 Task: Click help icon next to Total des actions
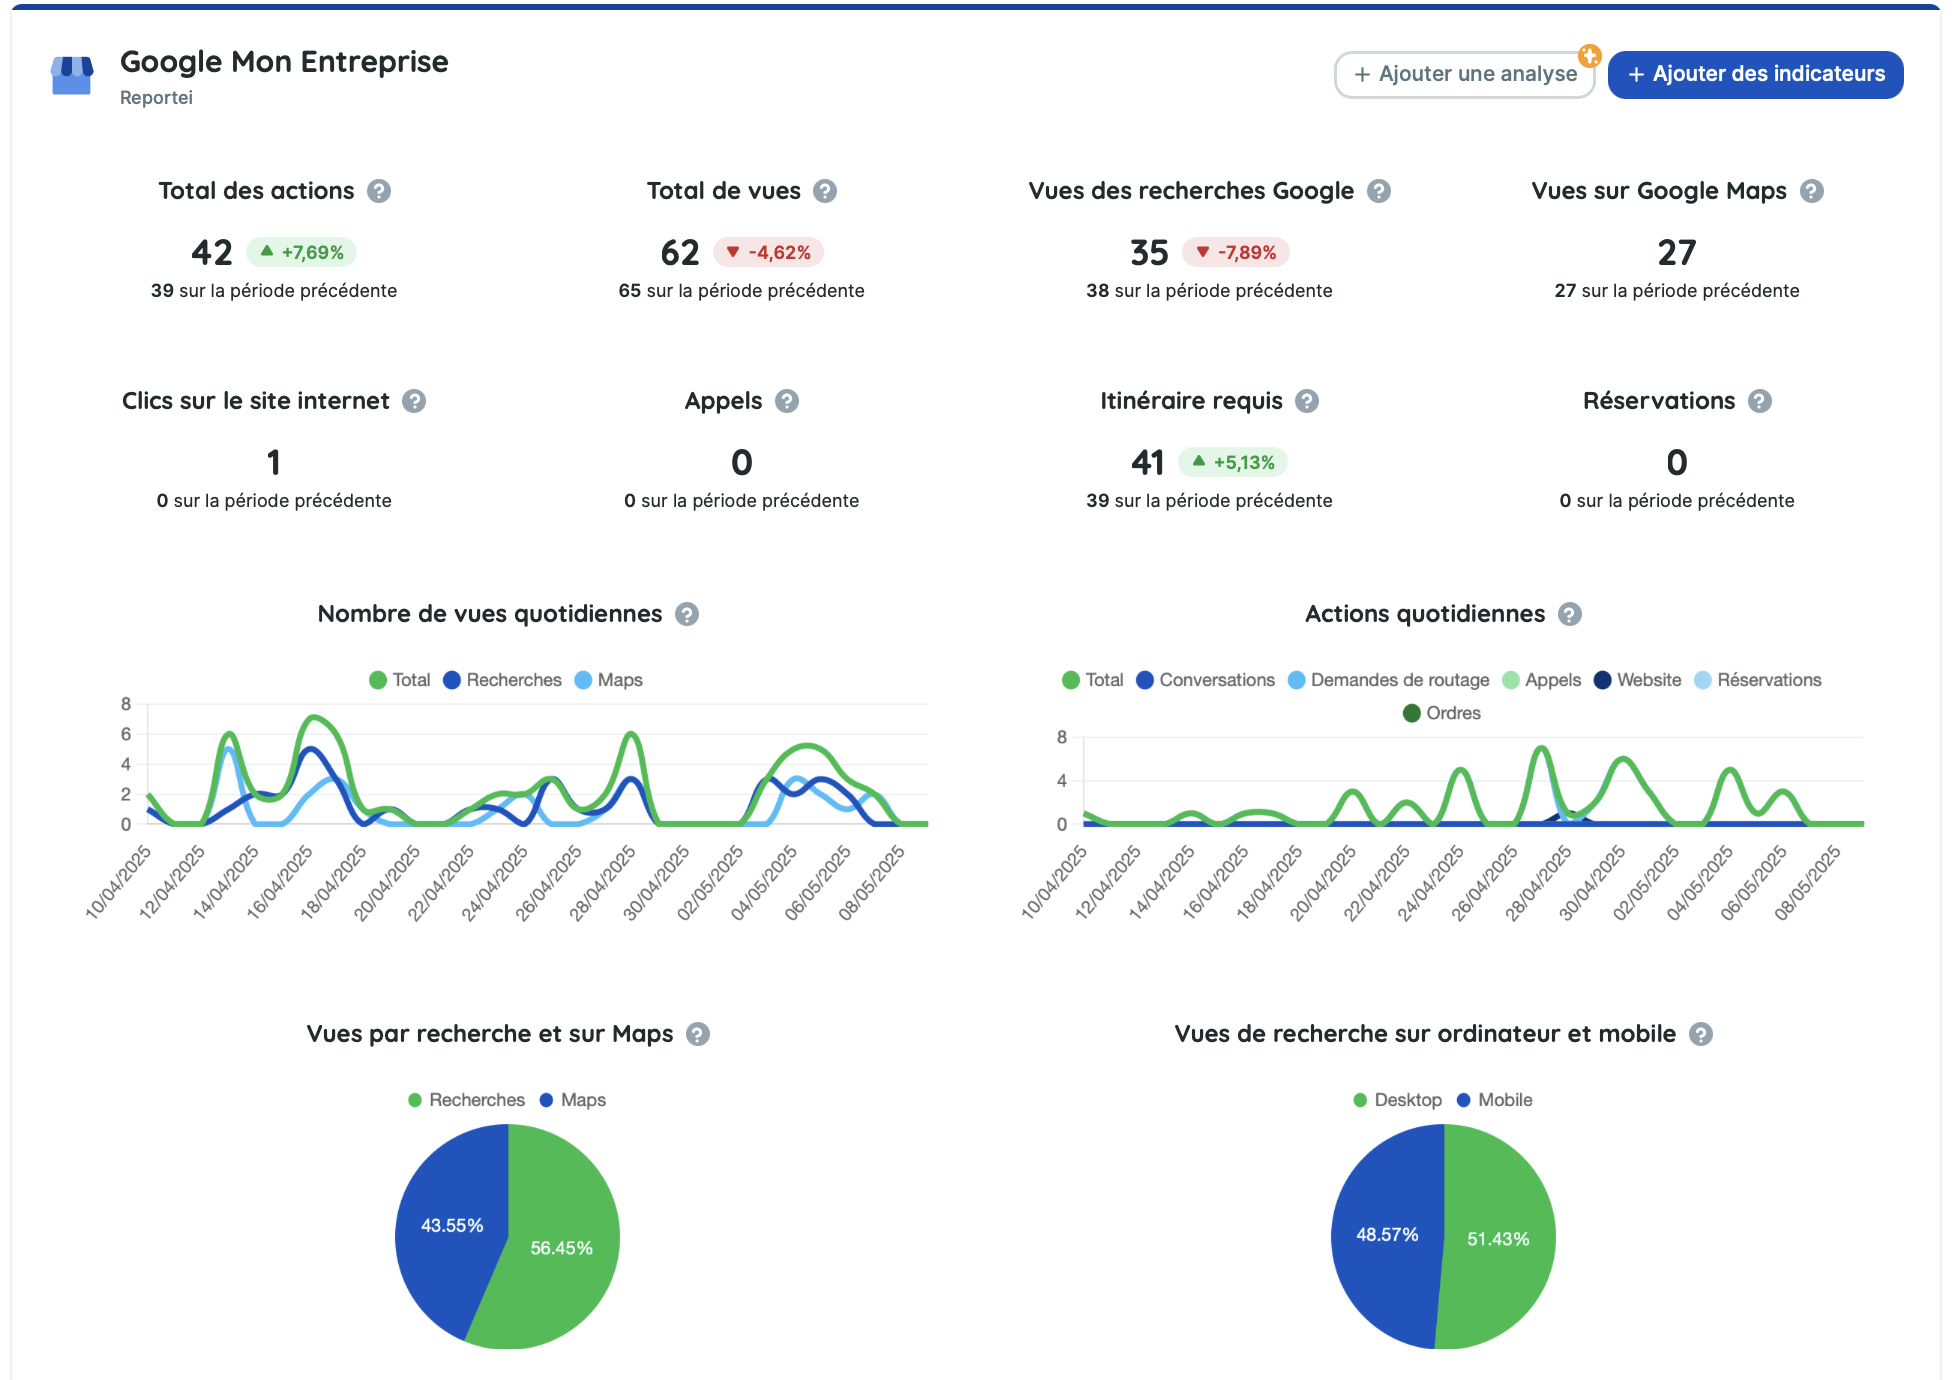click(379, 191)
